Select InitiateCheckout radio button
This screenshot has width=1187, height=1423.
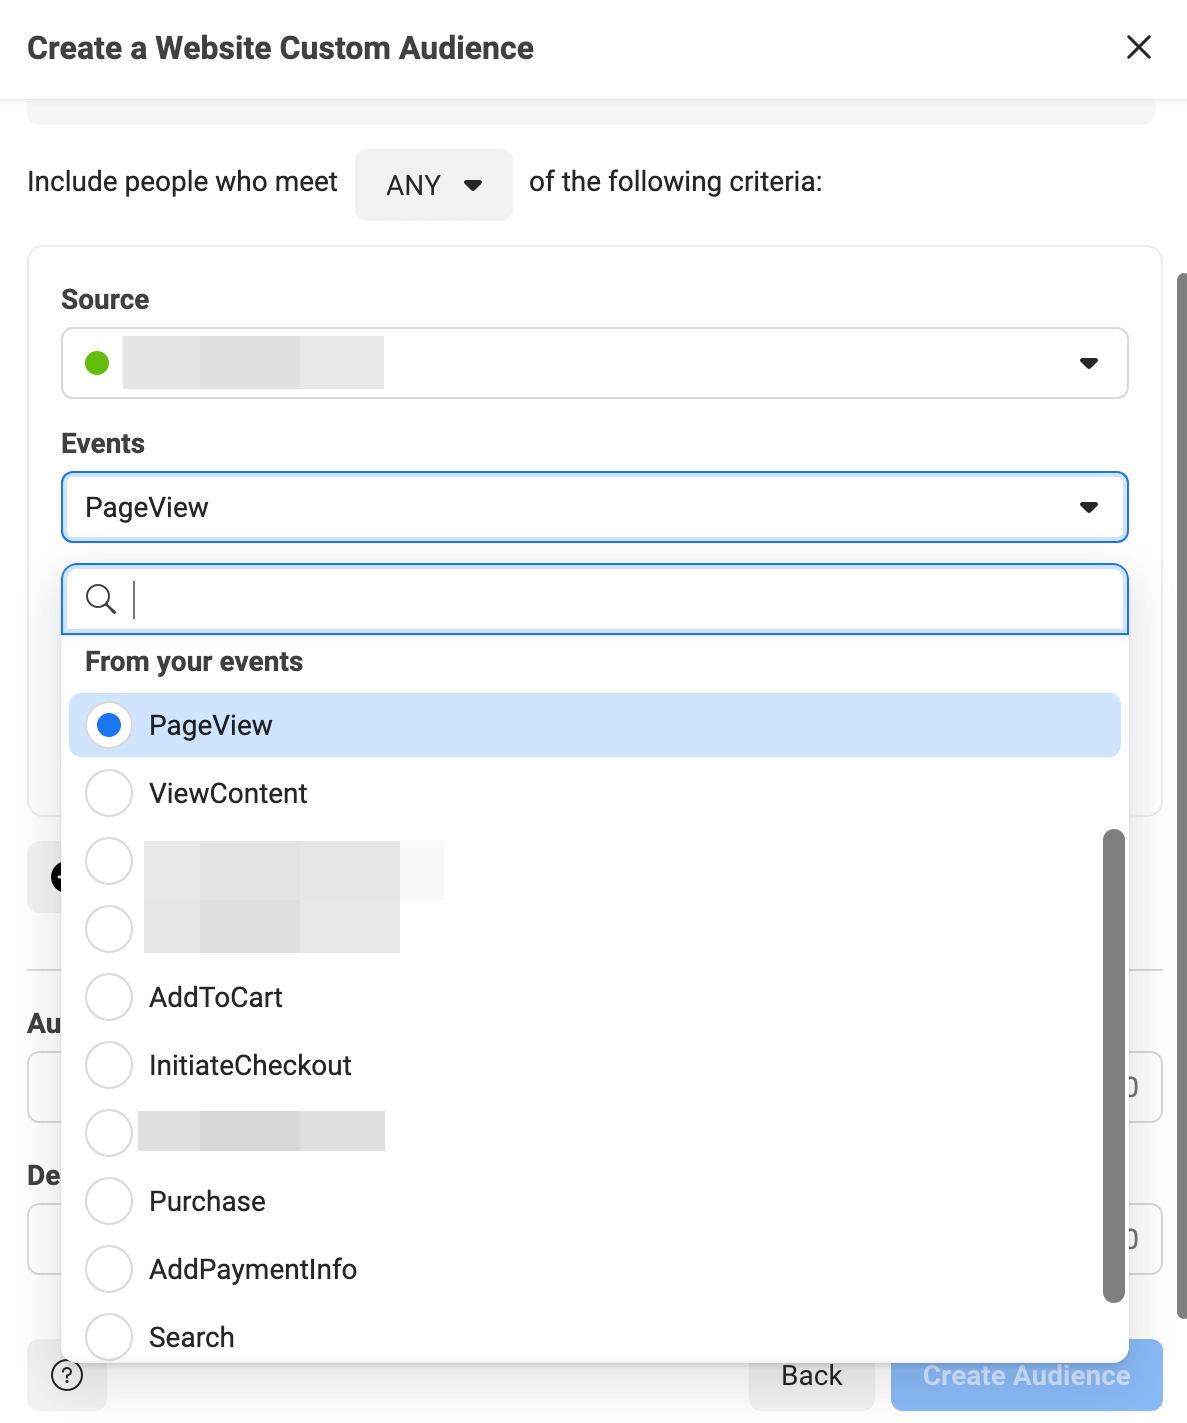(109, 1065)
